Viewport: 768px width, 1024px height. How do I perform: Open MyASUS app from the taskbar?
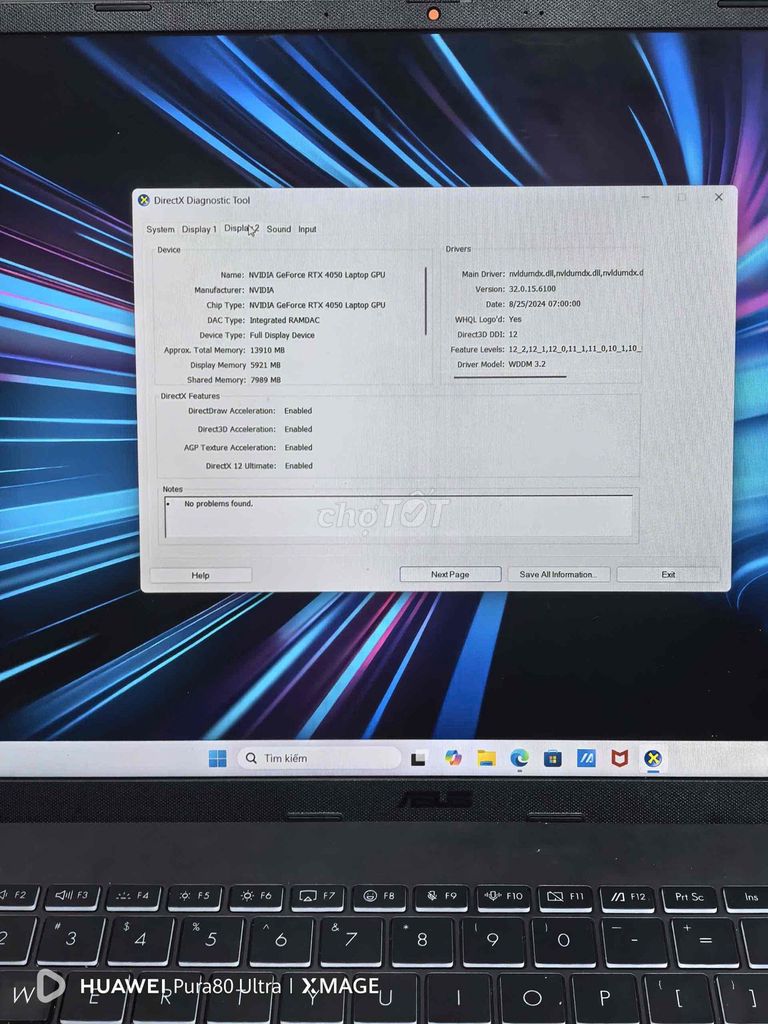[586, 758]
